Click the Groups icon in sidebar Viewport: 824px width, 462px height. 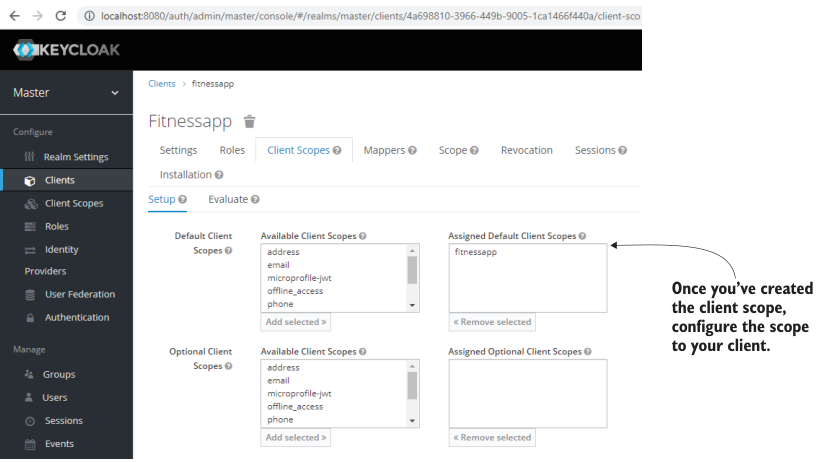pos(29,374)
